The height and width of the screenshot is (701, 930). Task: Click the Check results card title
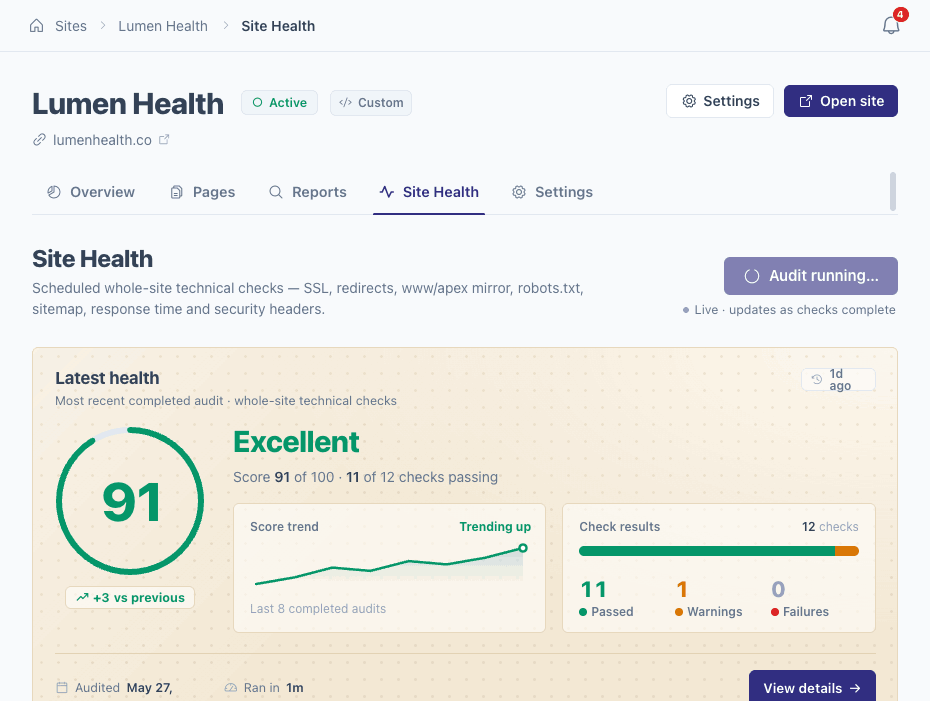tap(619, 527)
